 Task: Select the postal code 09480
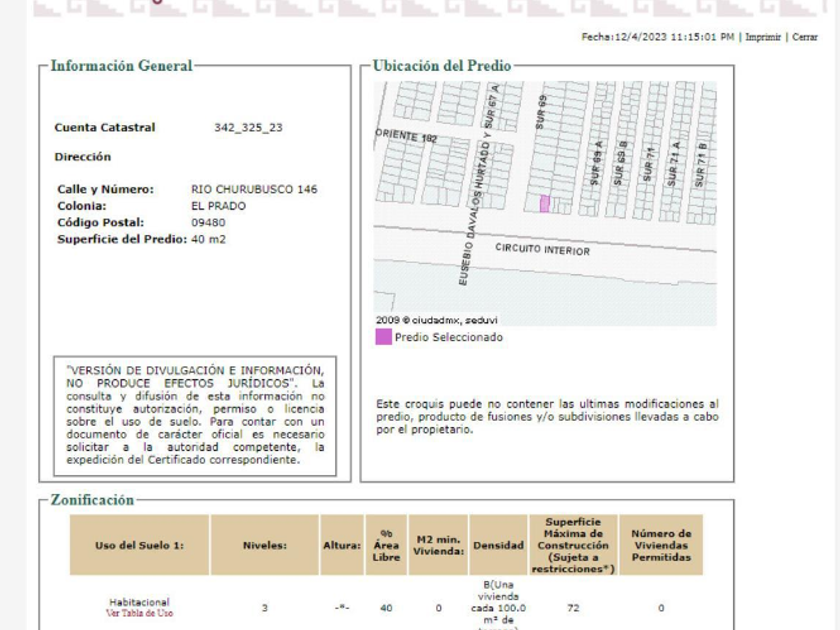pos(208,222)
